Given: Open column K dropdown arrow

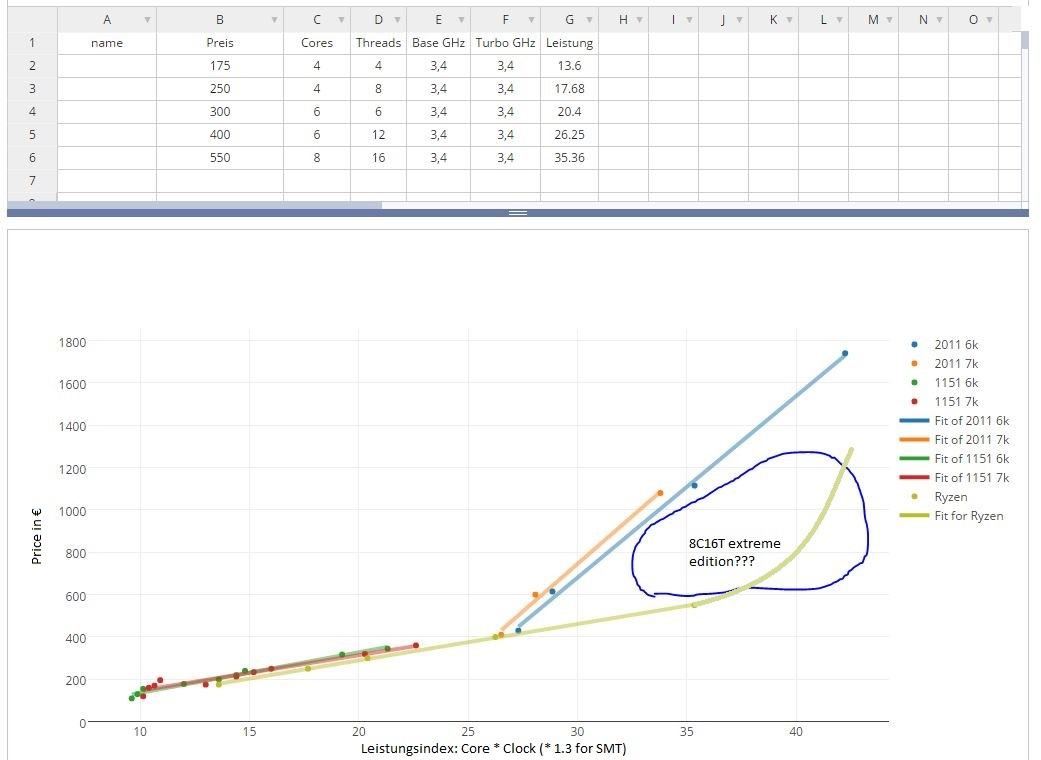Looking at the screenshot, I should pyautogui.click(x=789, y=20).
